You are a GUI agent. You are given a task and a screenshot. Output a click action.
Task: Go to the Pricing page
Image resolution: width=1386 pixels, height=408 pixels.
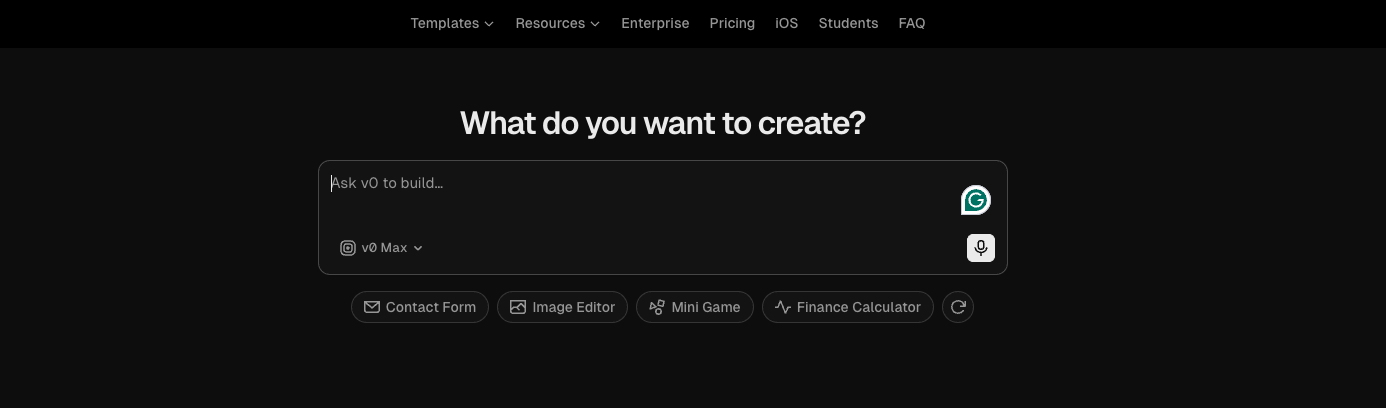[x=732, y=23]
